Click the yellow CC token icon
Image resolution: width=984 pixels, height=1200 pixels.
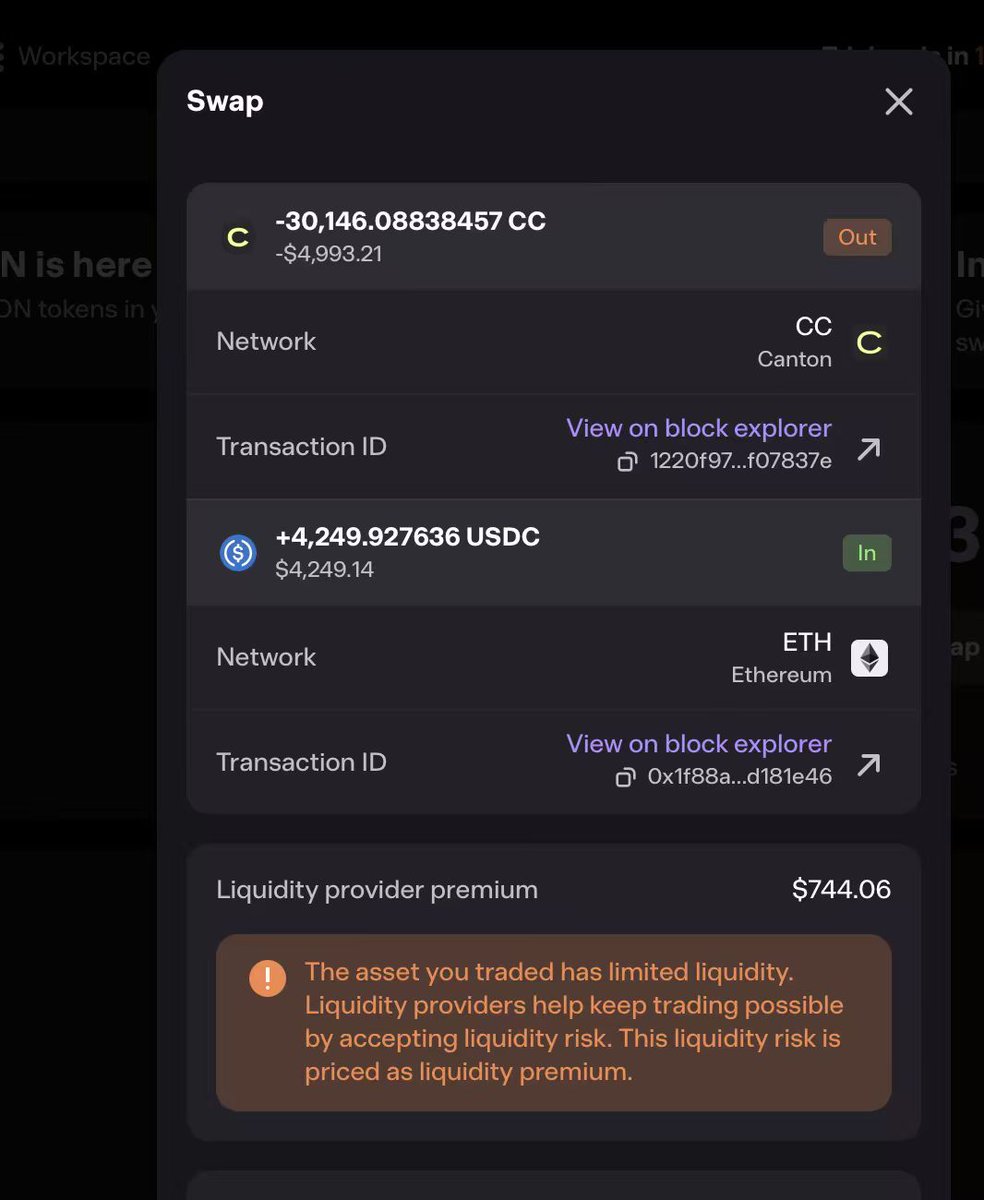coord(238,238)
